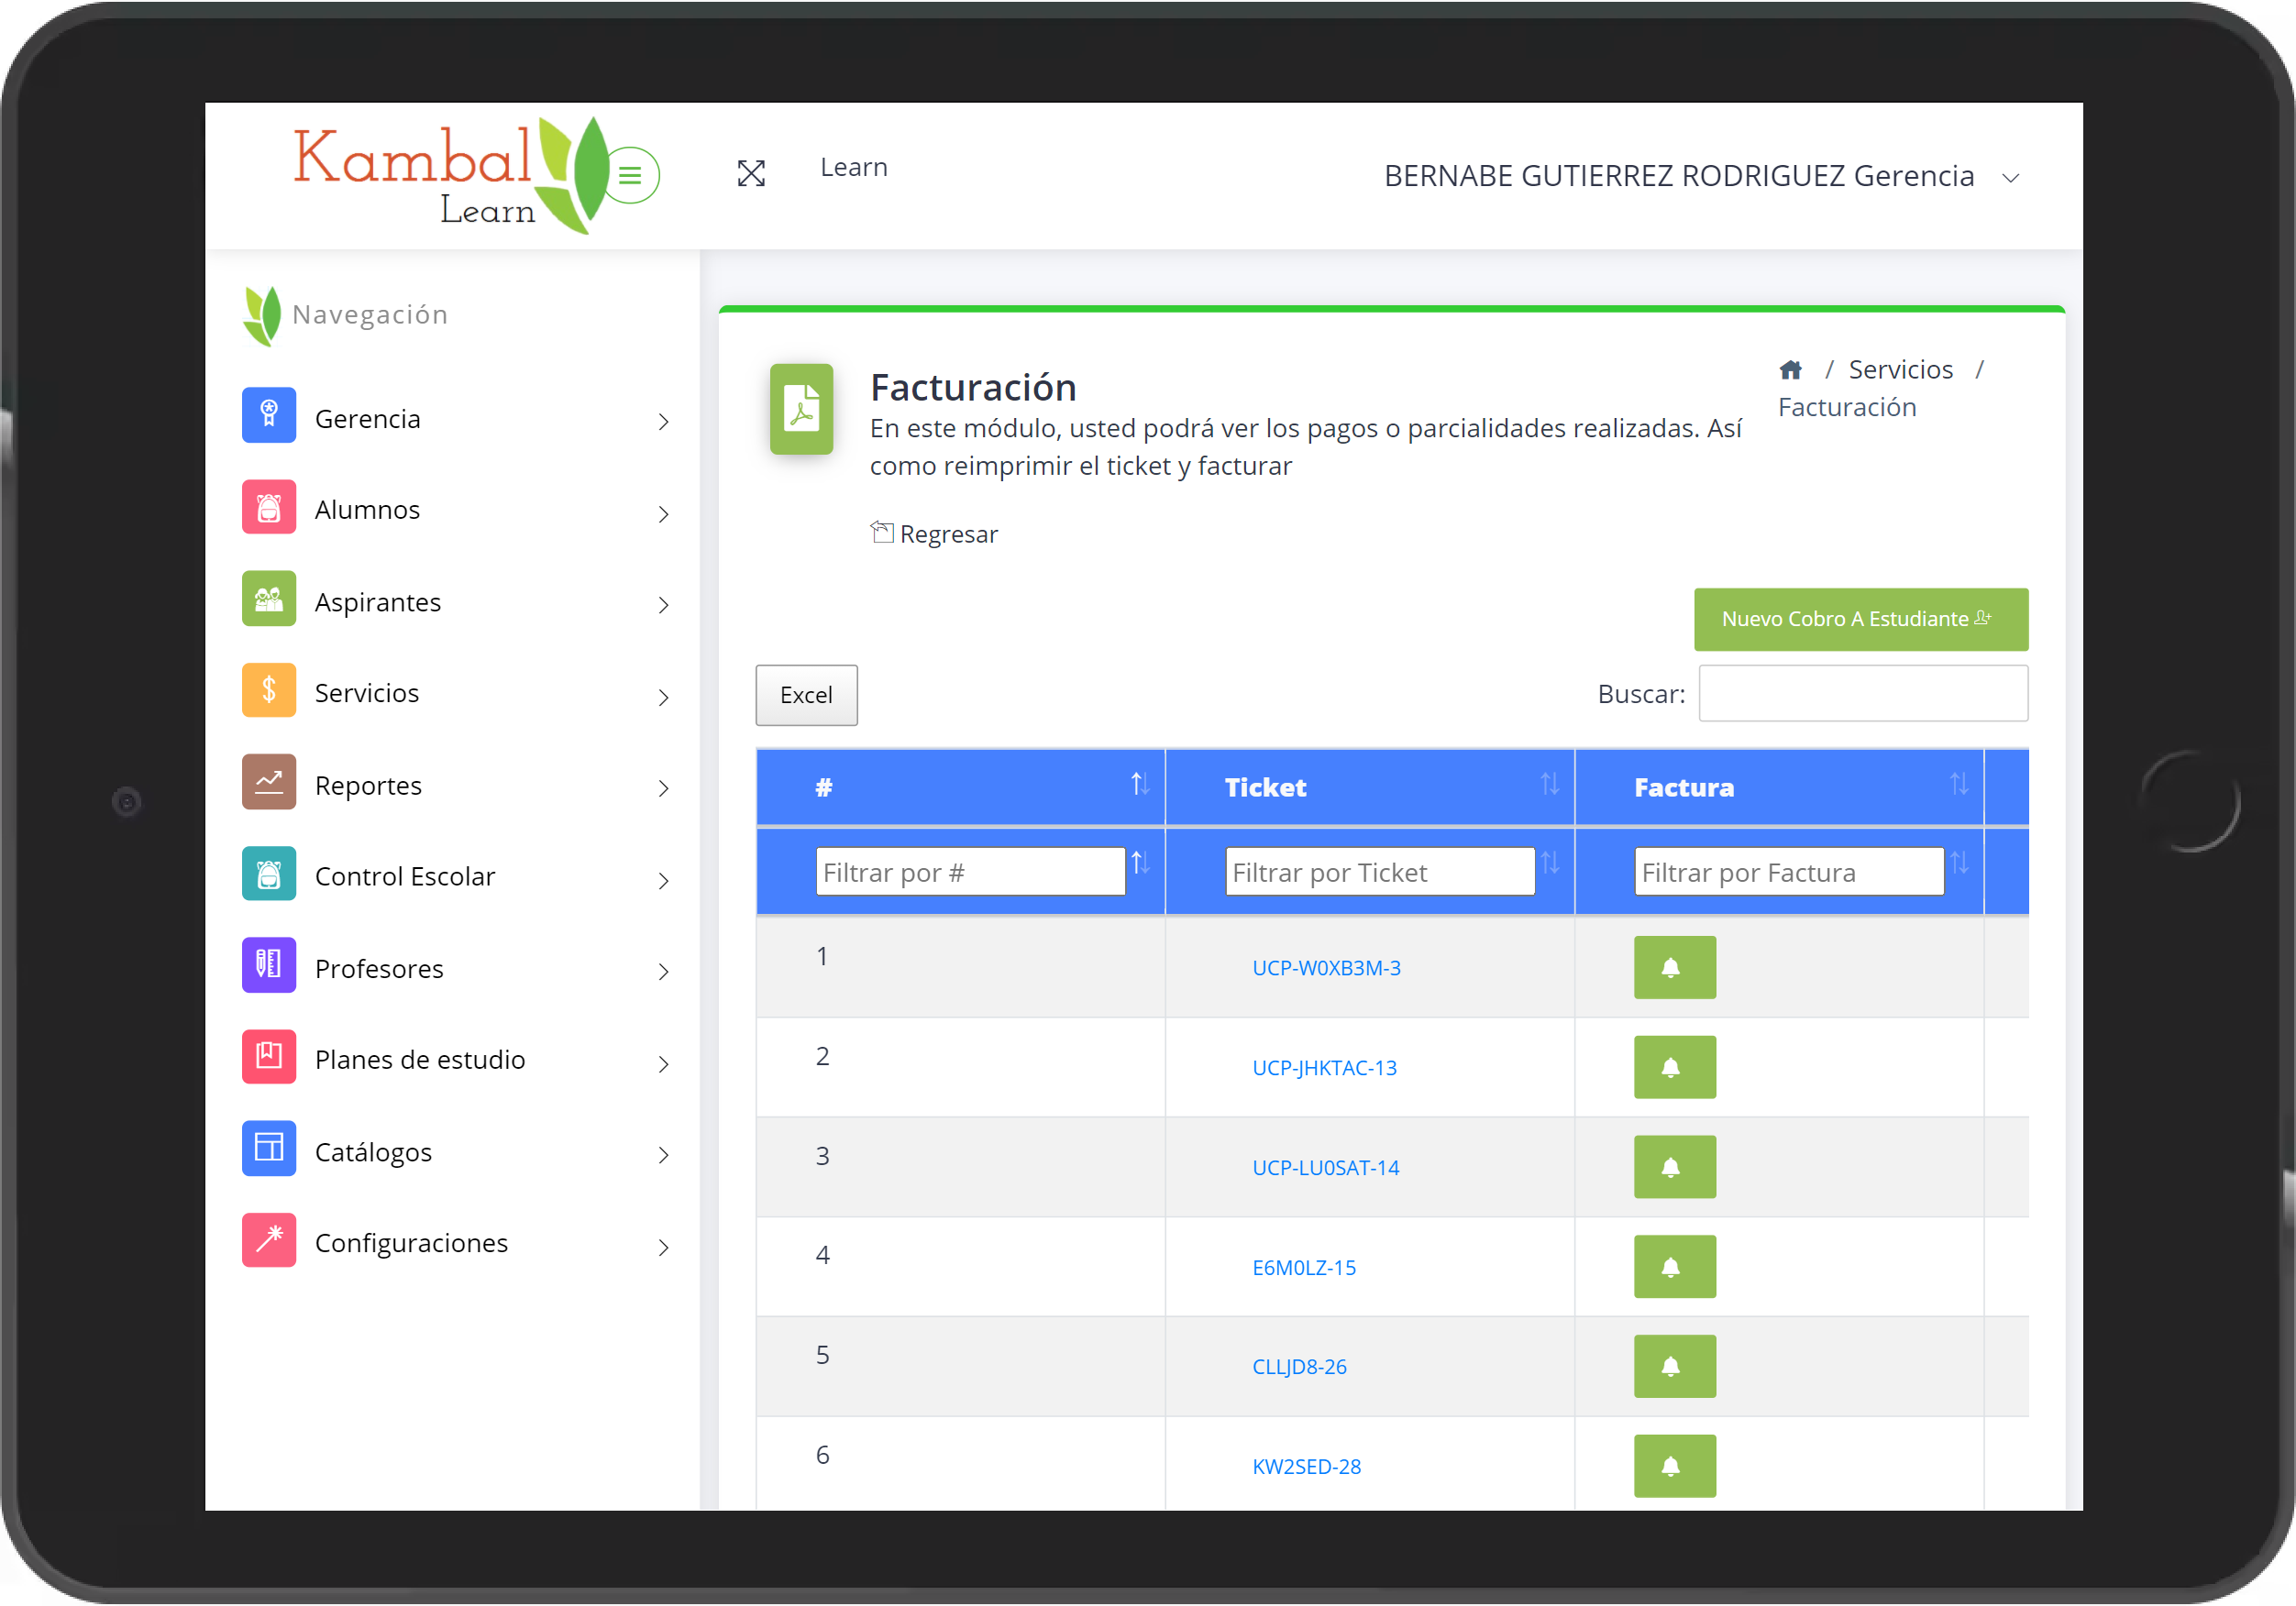Click the Excel export button
This screenshot has height=1606, width=2296.
(804, 694)
